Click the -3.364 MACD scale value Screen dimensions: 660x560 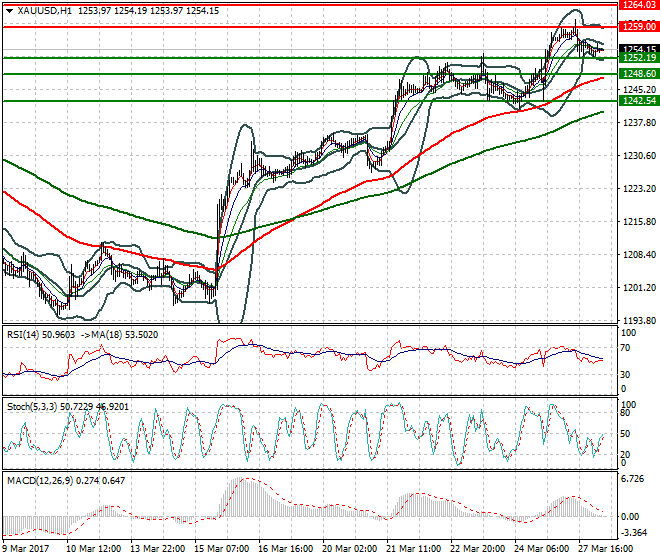(634, 533)
